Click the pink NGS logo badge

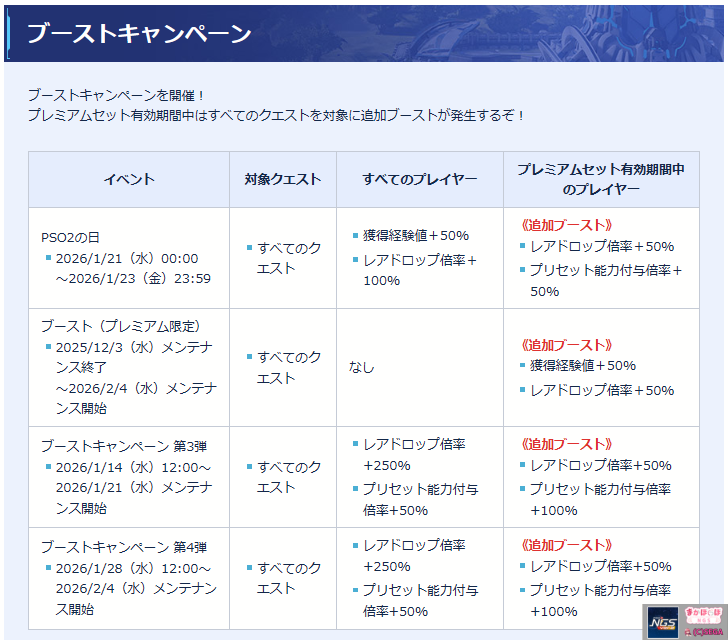click(x=702, y=615)
